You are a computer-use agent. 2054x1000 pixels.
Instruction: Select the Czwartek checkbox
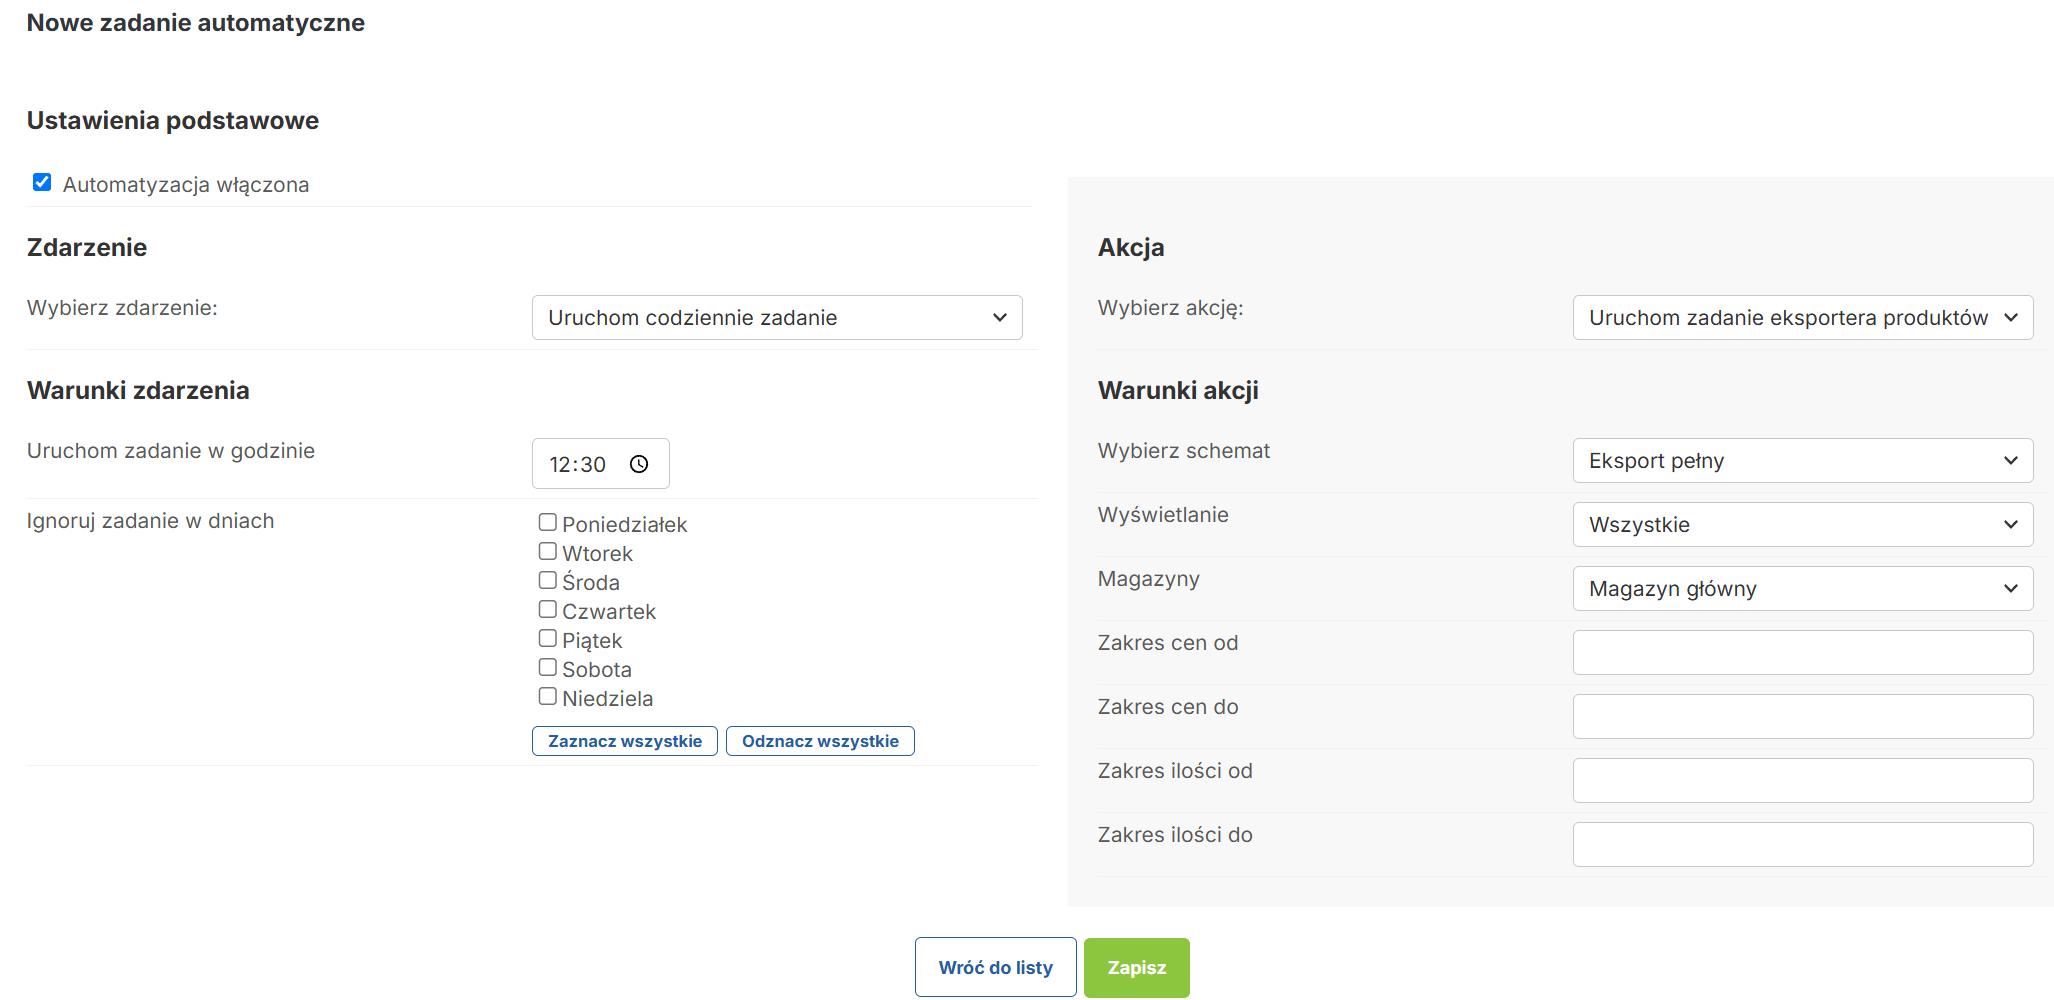pos(547,609)
